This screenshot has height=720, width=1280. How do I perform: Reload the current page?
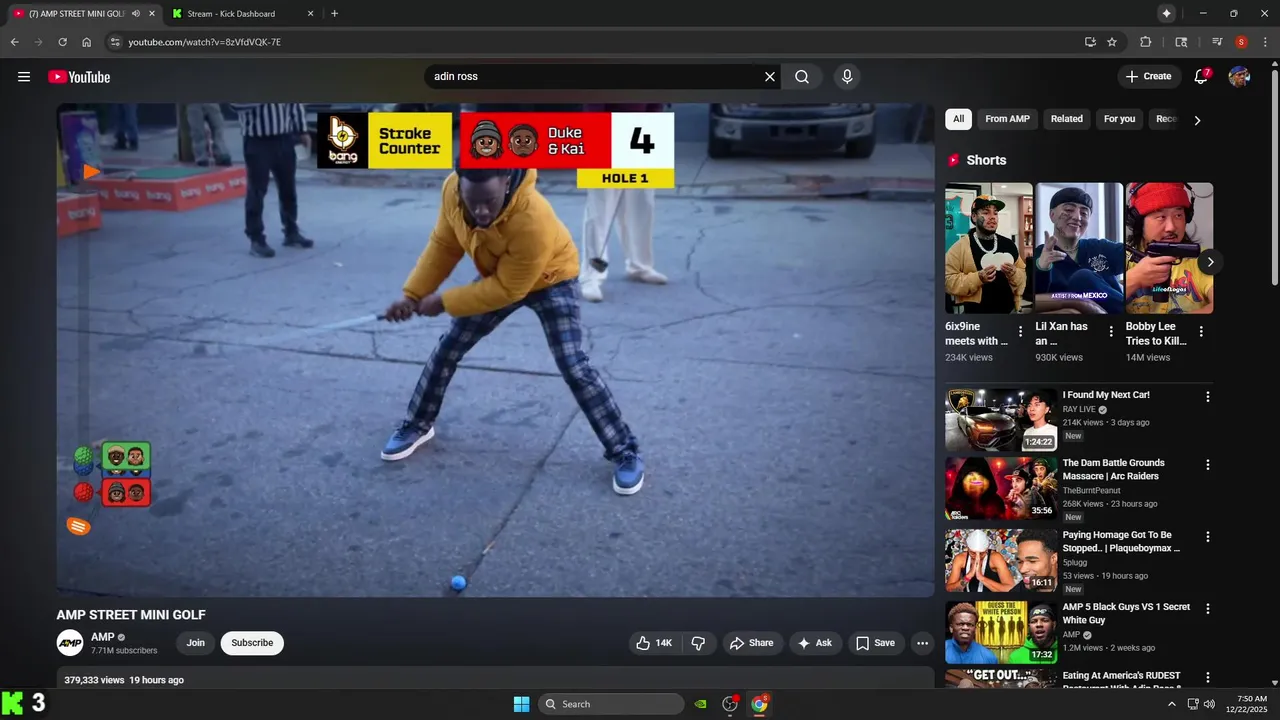[x=62, y=42]
